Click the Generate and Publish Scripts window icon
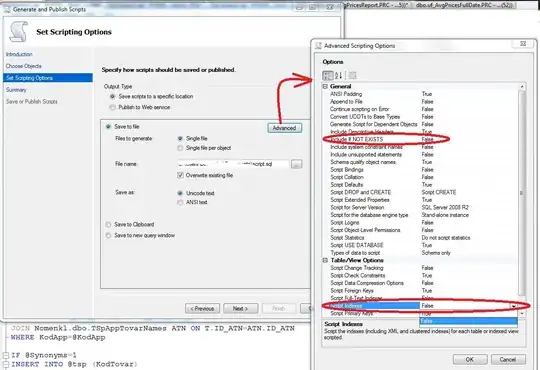 (7, 9)
